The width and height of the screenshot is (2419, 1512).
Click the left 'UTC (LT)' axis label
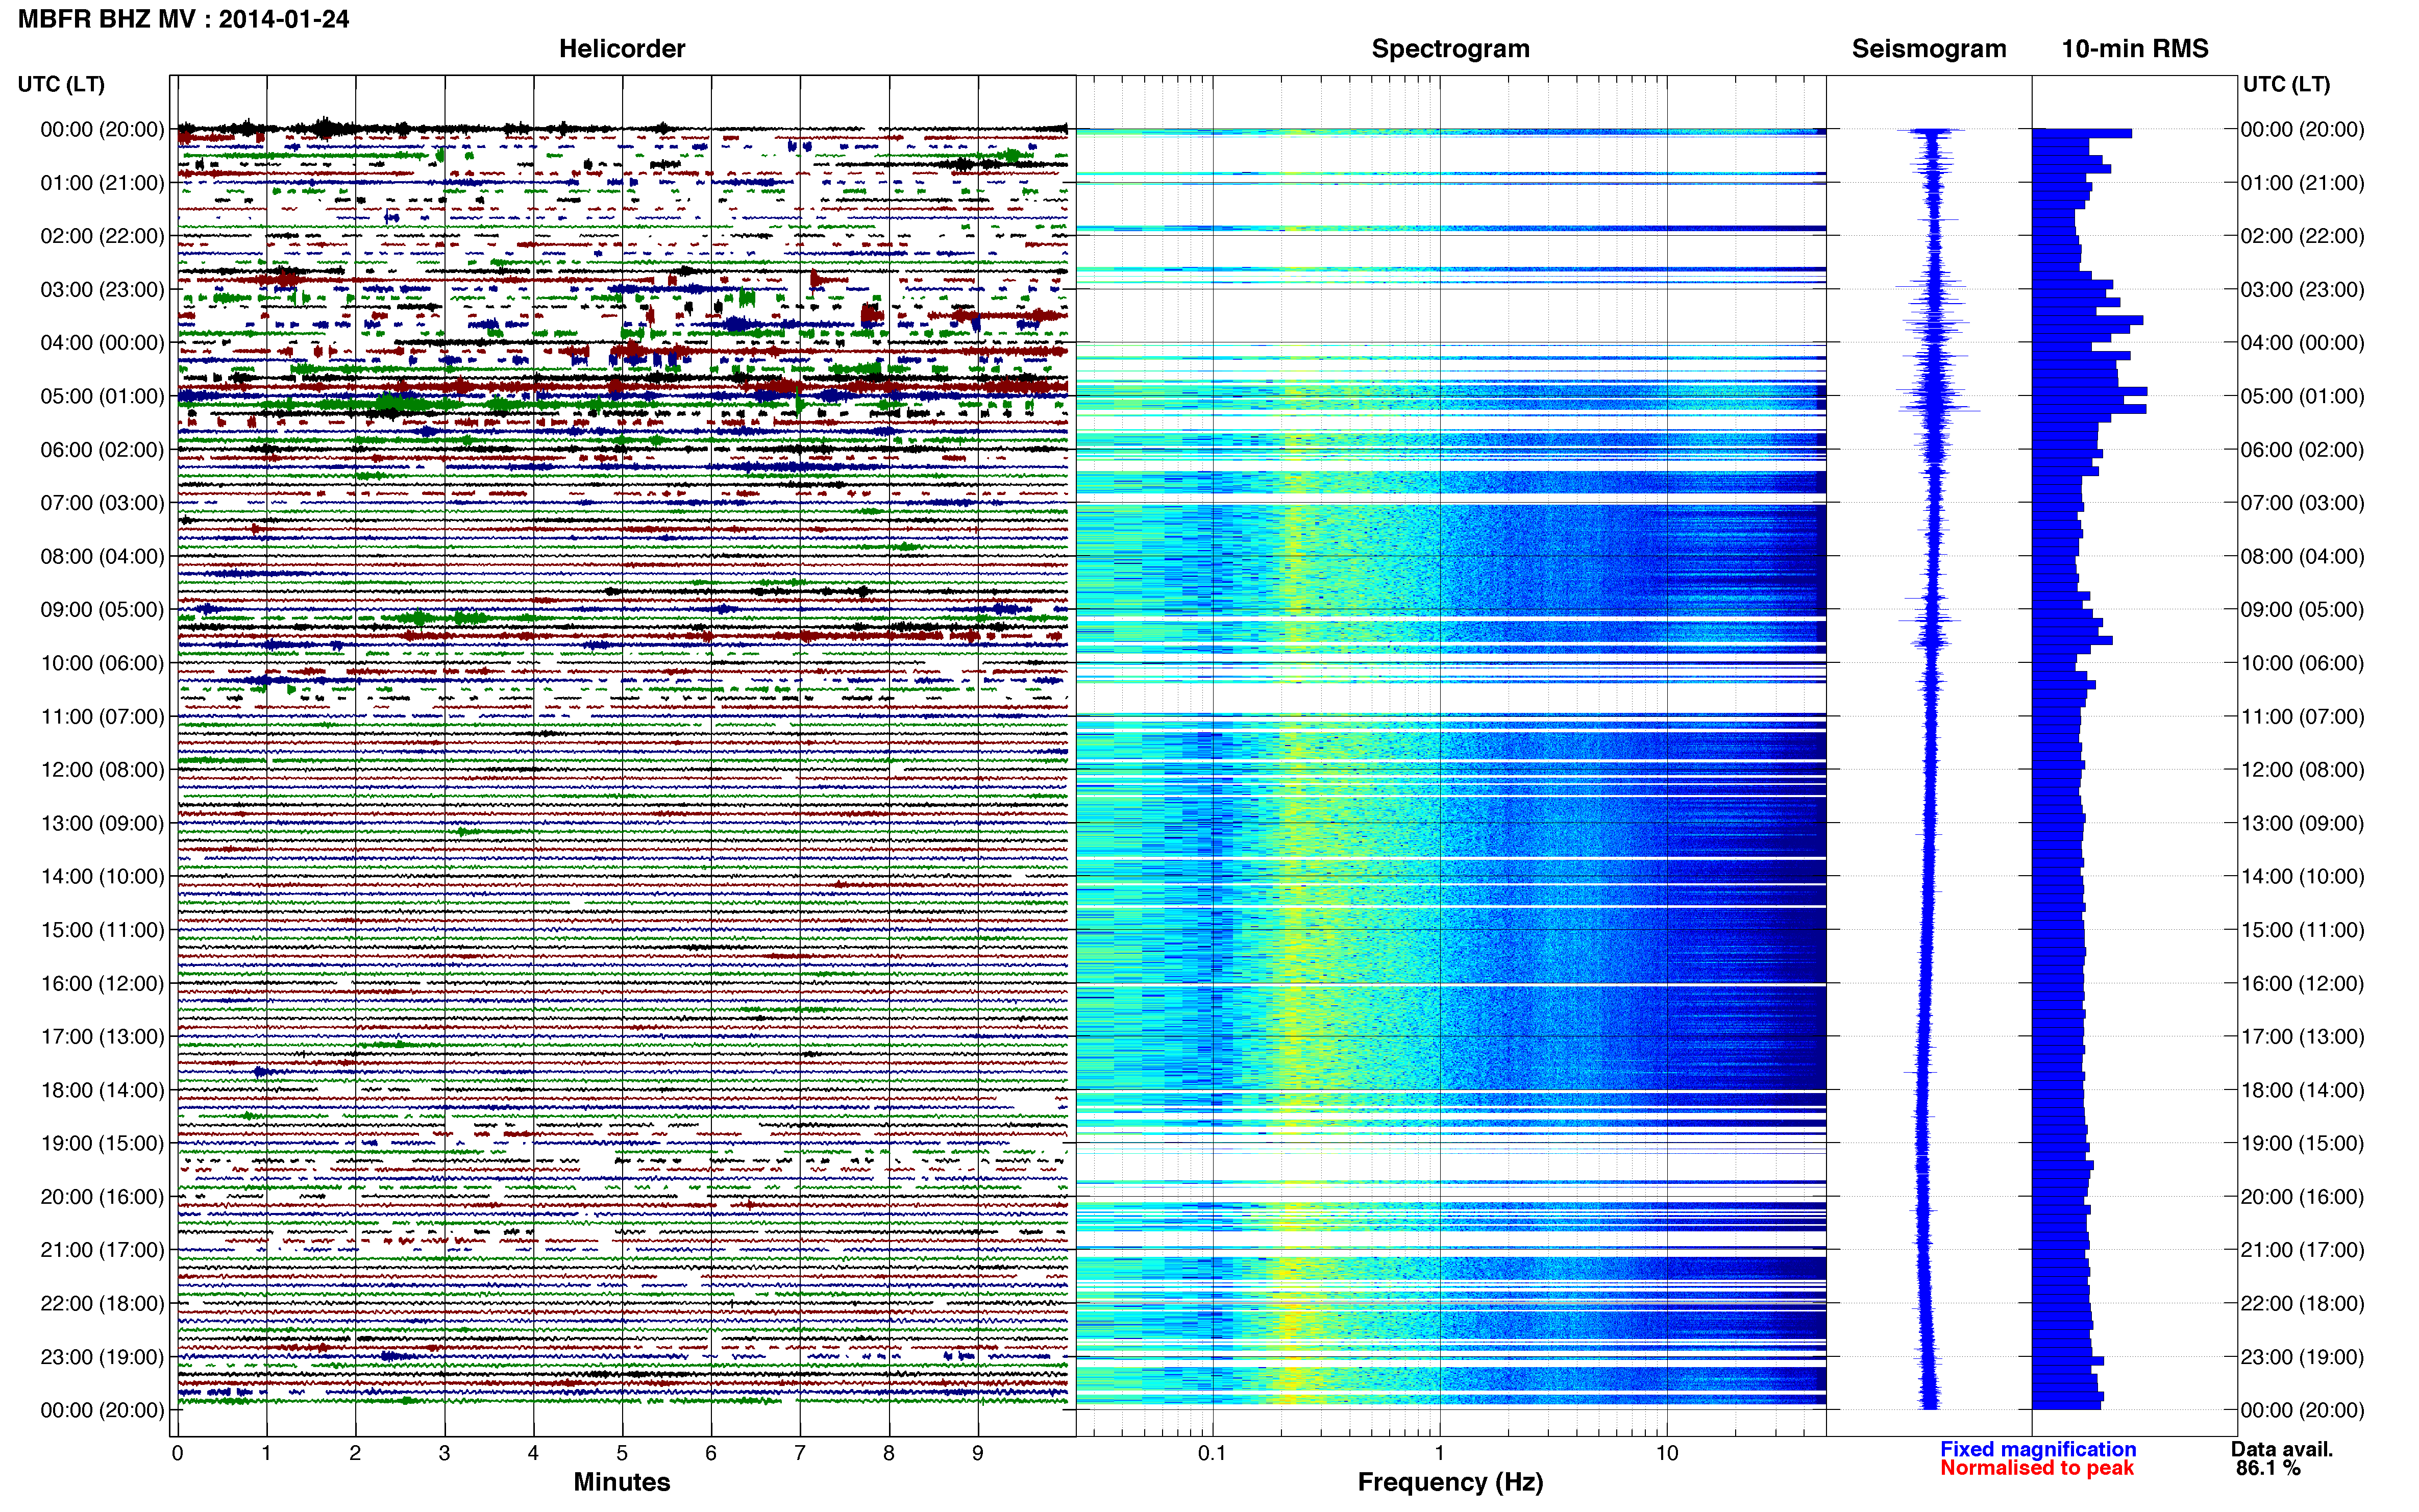click(x=61, y=84)
